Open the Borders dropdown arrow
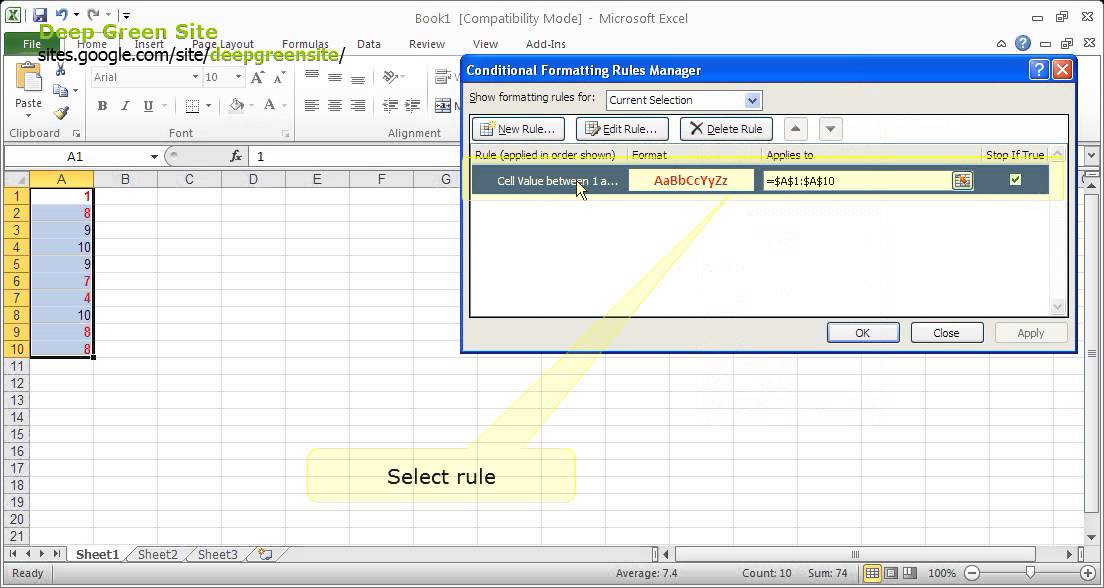 pos(208,106)
